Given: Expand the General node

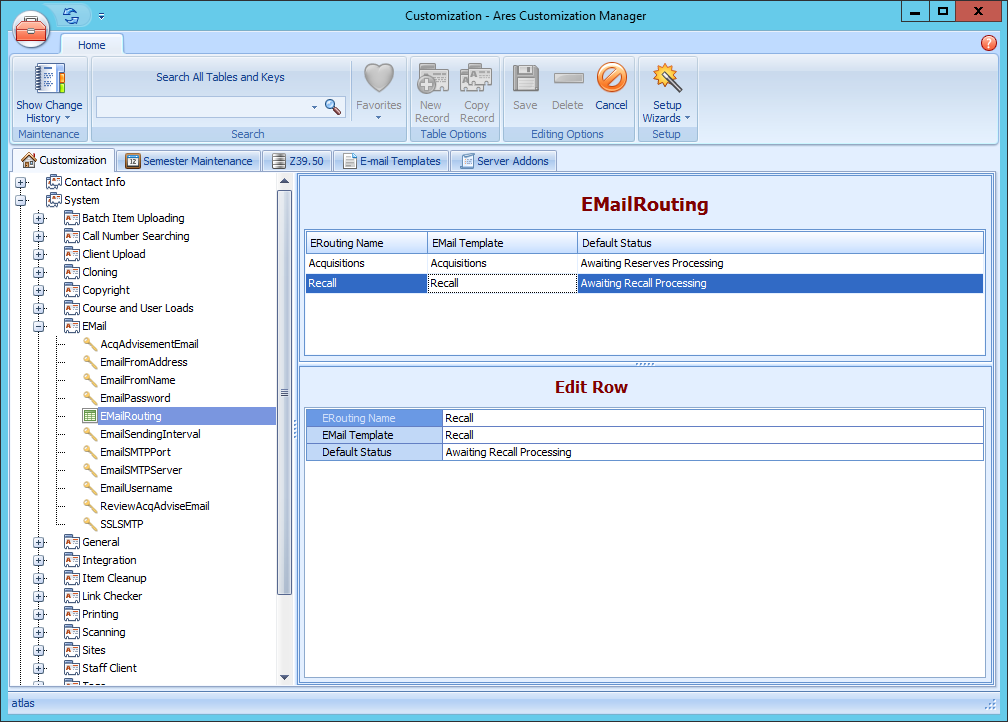Looking at the screenshot, I should click(x=38, y=541).
